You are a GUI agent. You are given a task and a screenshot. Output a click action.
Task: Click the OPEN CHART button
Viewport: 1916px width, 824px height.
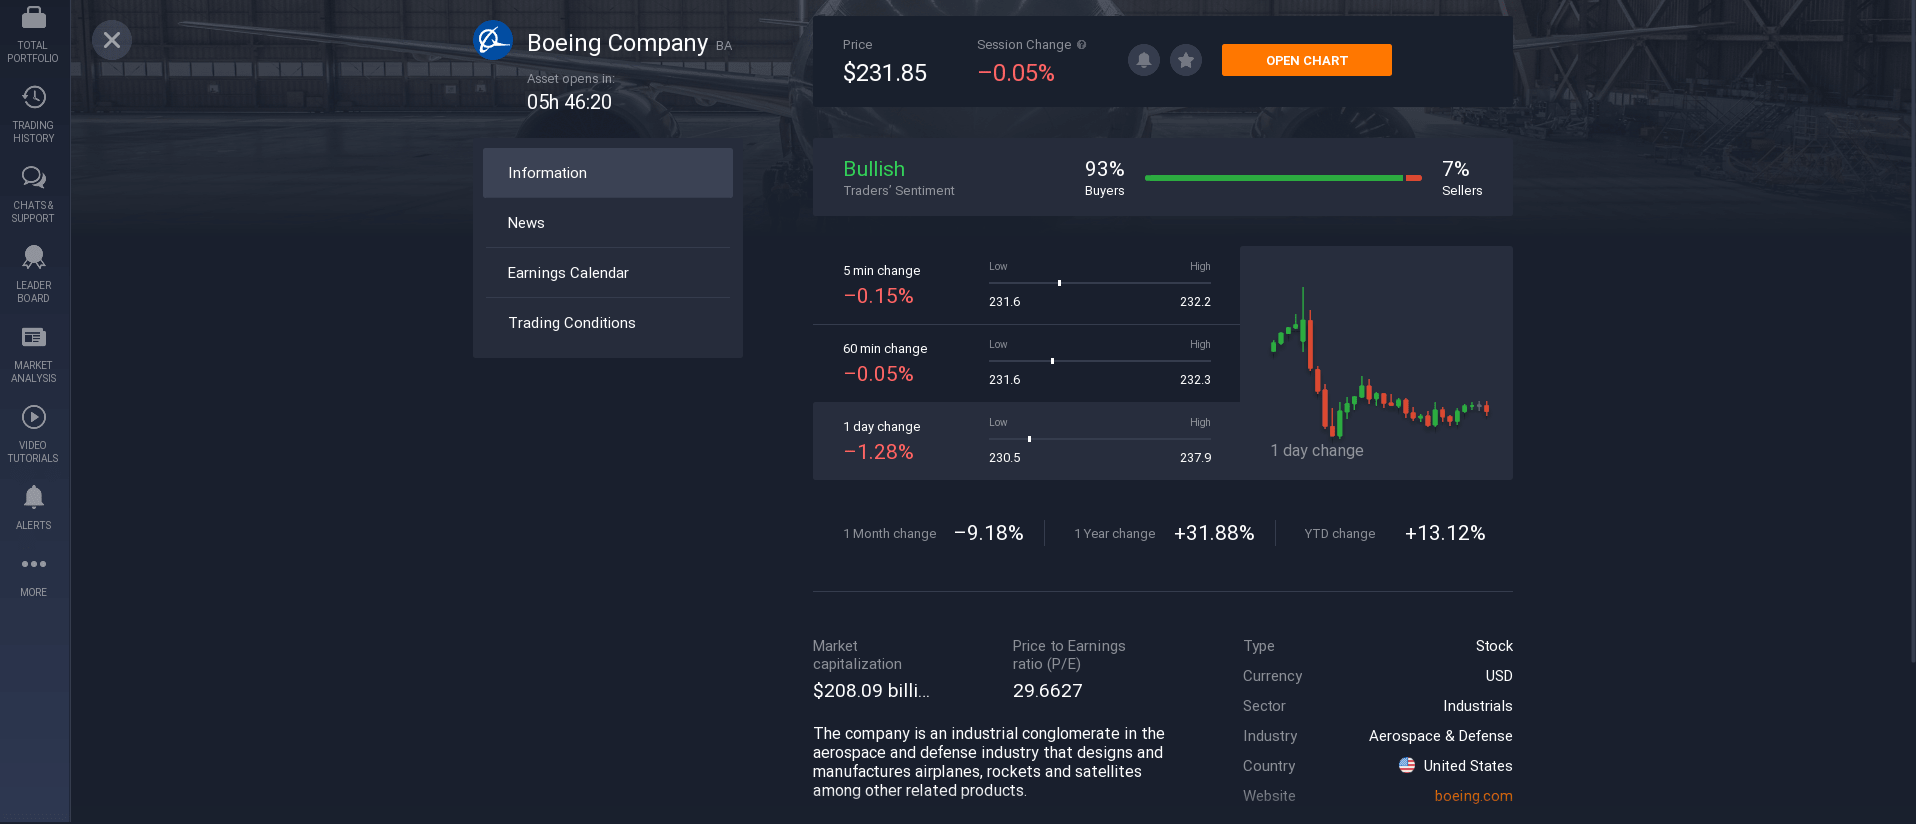click(x=1306, y=60)
